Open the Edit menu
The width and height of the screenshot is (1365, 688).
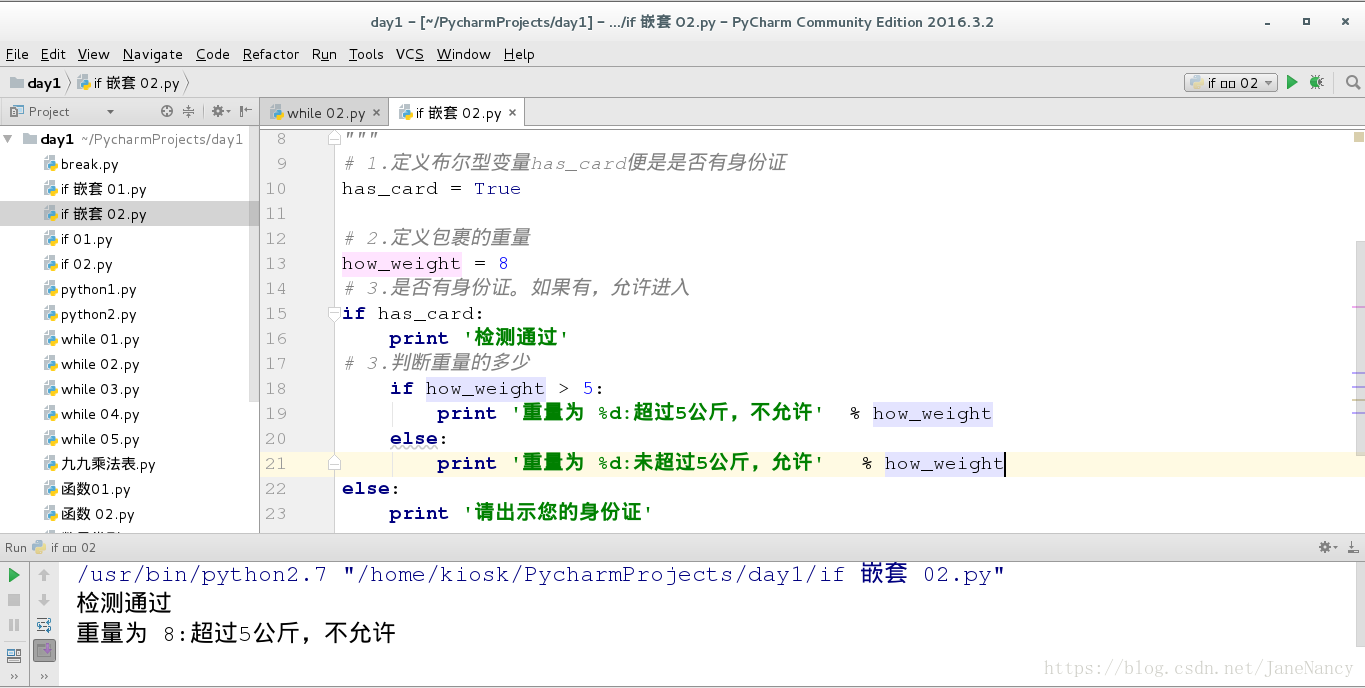53,54
